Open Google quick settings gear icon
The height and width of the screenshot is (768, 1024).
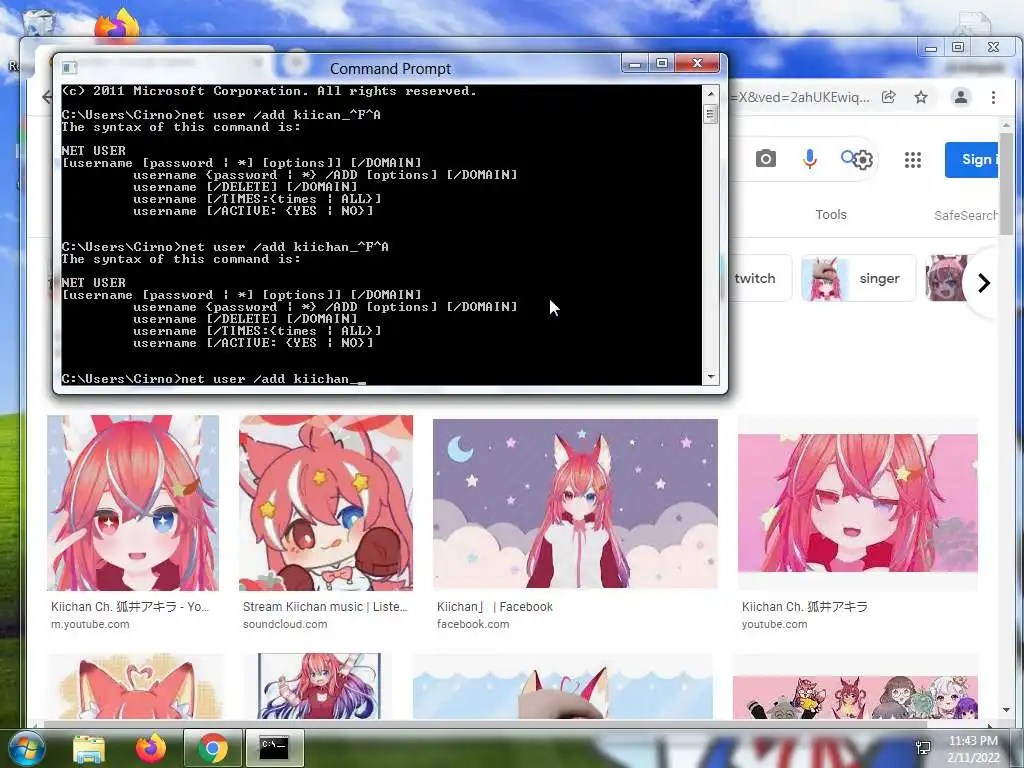[x=863, y=160]
